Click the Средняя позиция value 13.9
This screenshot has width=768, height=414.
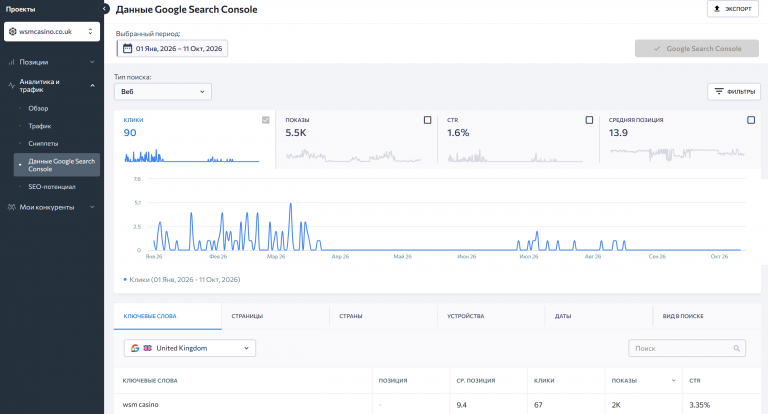coord(618,133)
